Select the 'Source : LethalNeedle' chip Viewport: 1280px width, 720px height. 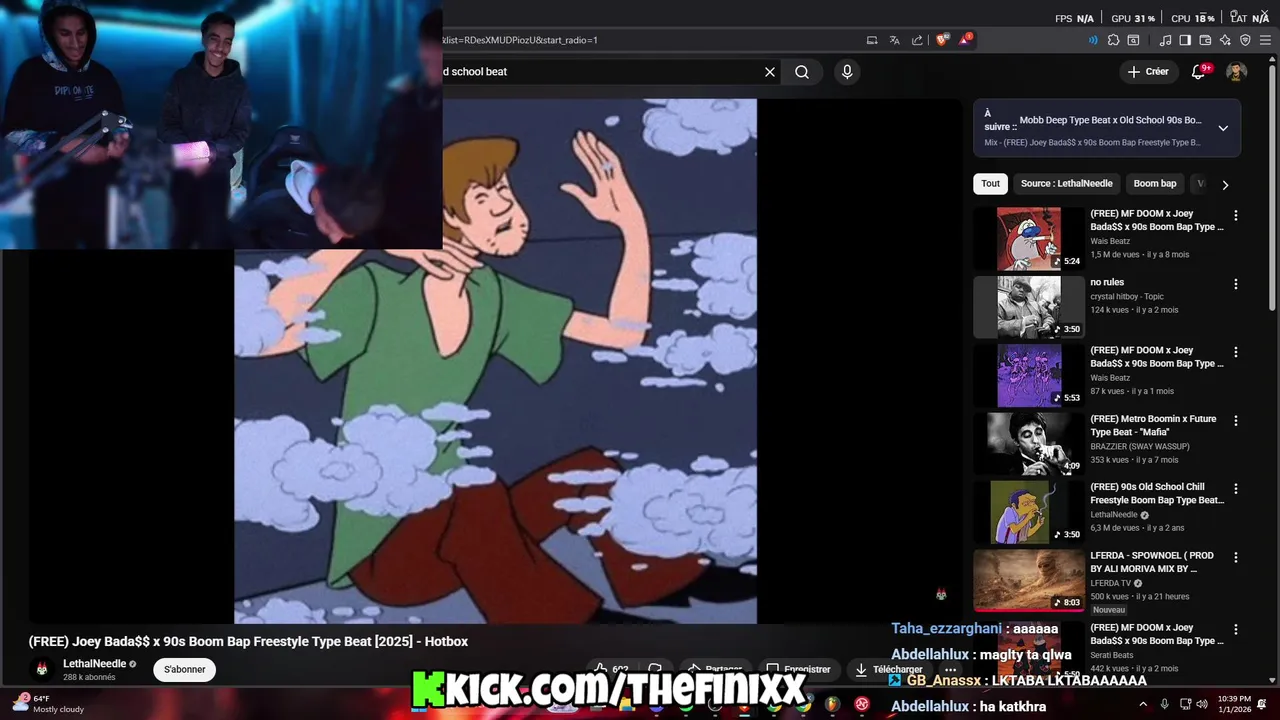[1067, 184]
